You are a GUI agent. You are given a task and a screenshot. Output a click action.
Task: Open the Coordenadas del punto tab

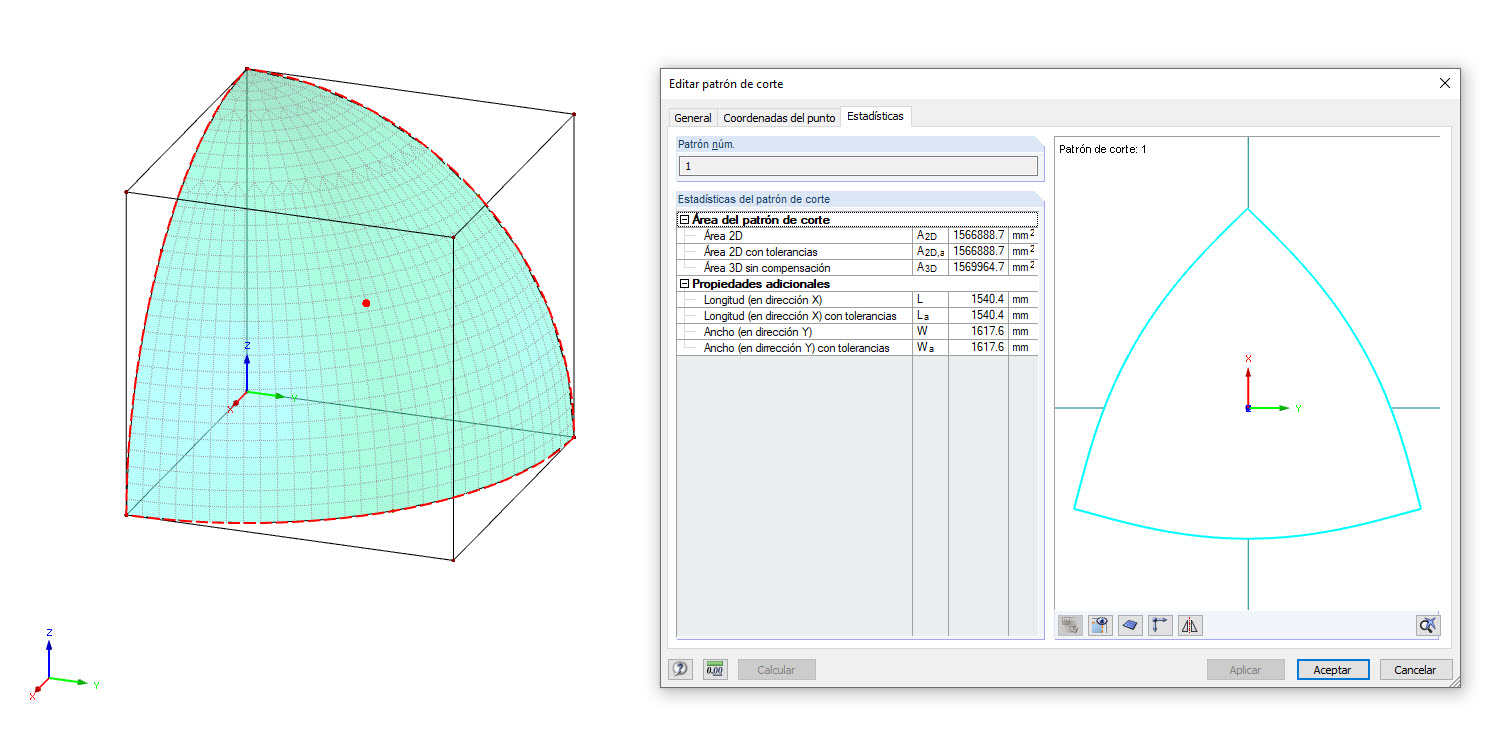point(779,118)
